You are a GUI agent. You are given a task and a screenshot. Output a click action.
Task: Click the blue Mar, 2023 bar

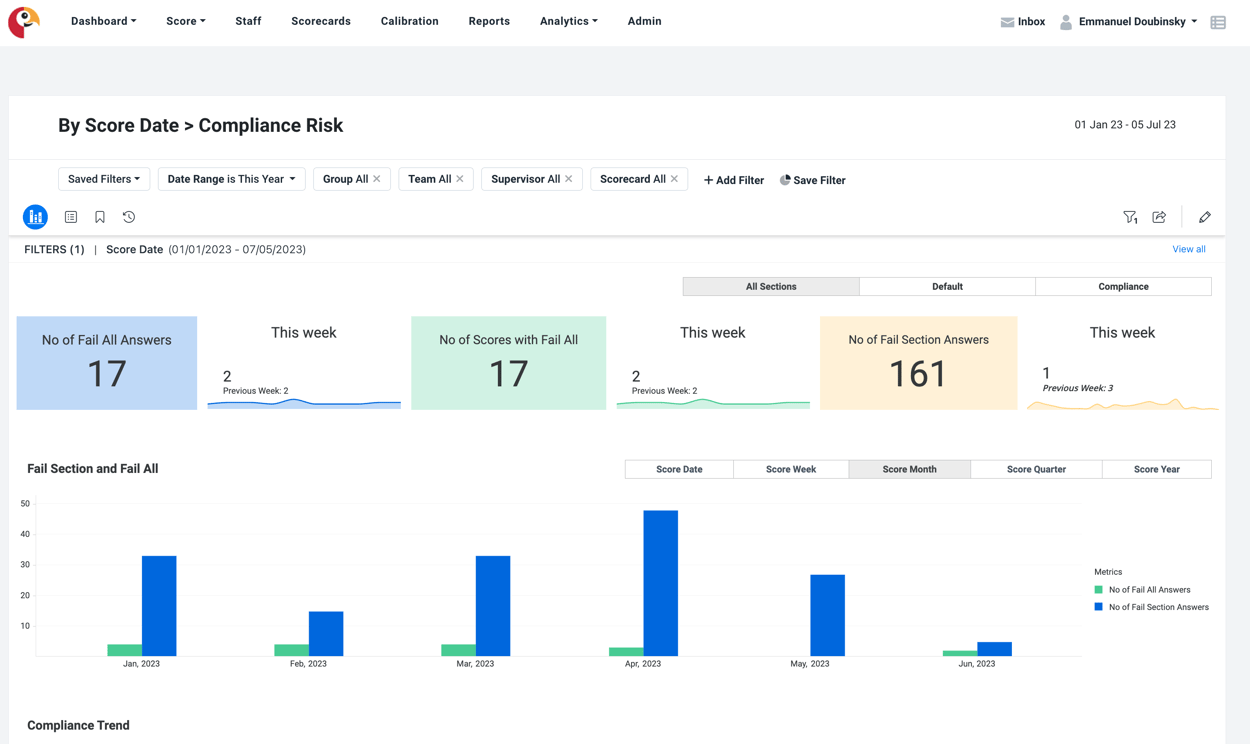(x=493, y=606)
